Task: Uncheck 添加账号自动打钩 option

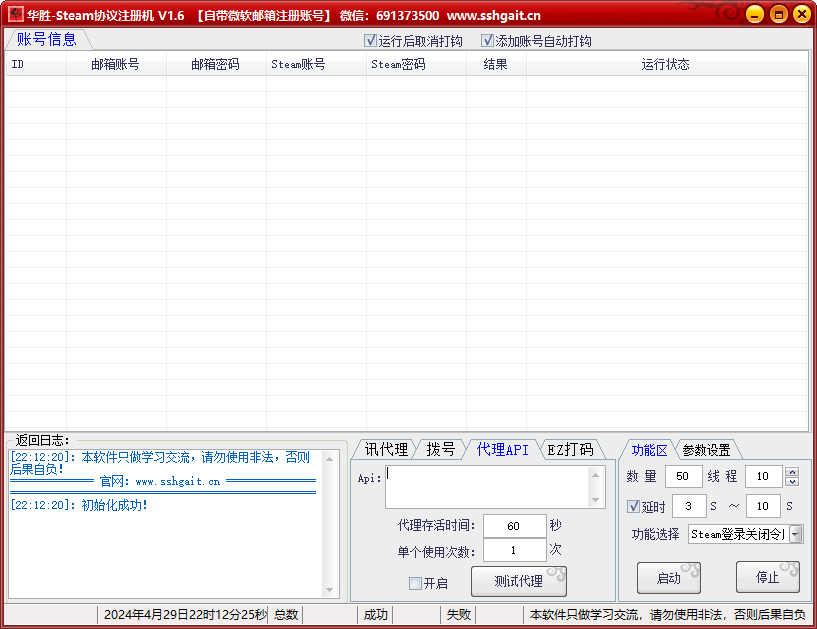Action: click(489, 40)
